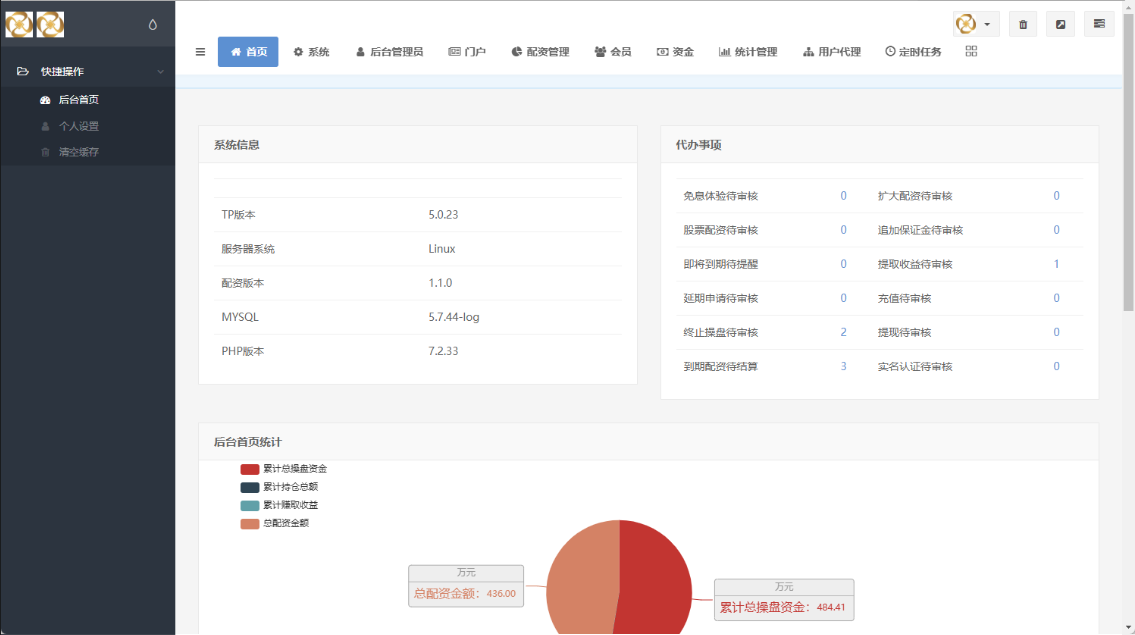Click the droplet theme icon in sidebar header
The width and height of the screenshot is (1135, 635).
(x=153, y=25)
